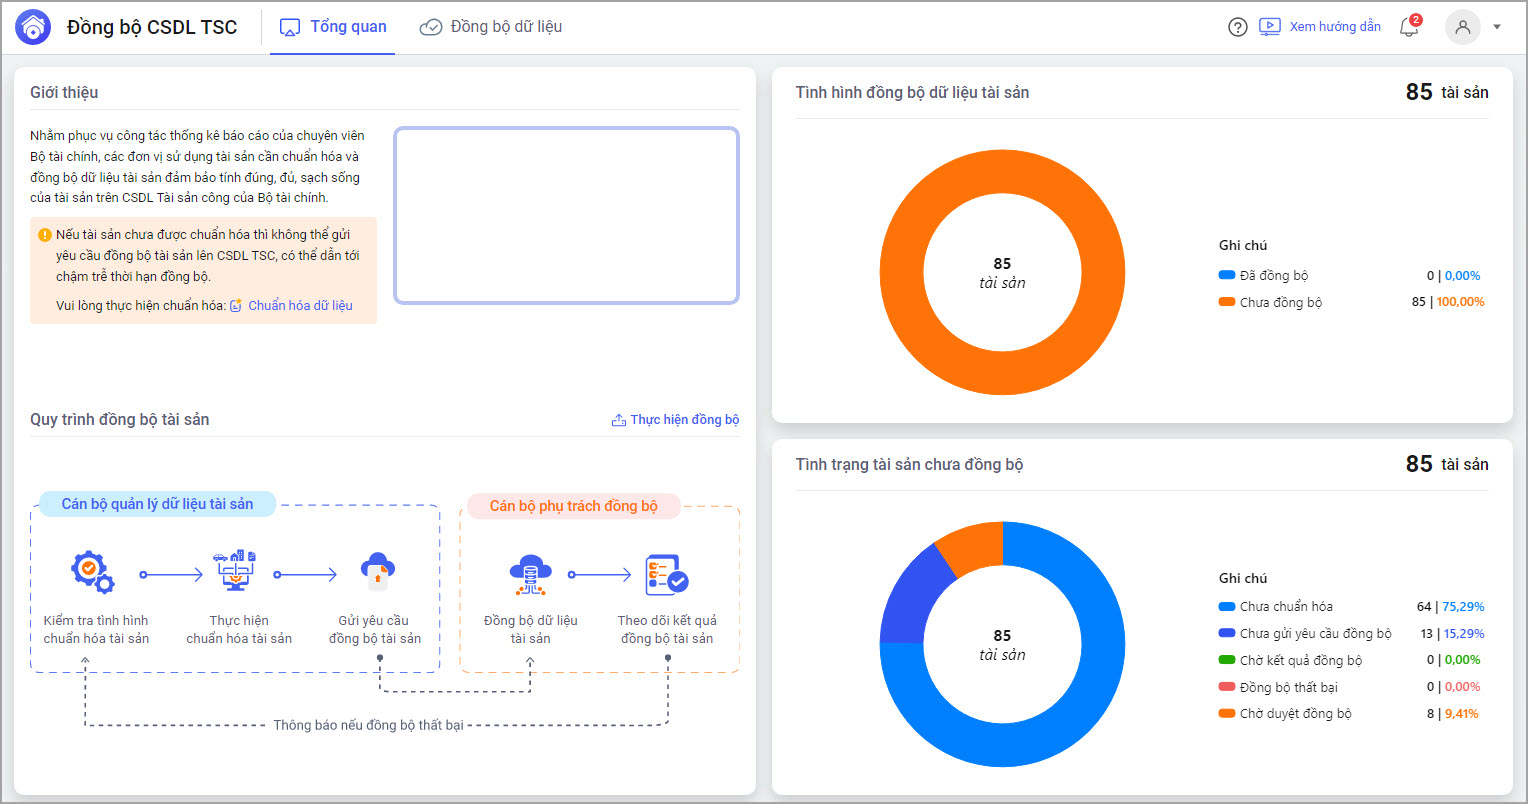
Task: Click the upload icon beside Thực hiện đồng bộ
Action: [619, 420]
